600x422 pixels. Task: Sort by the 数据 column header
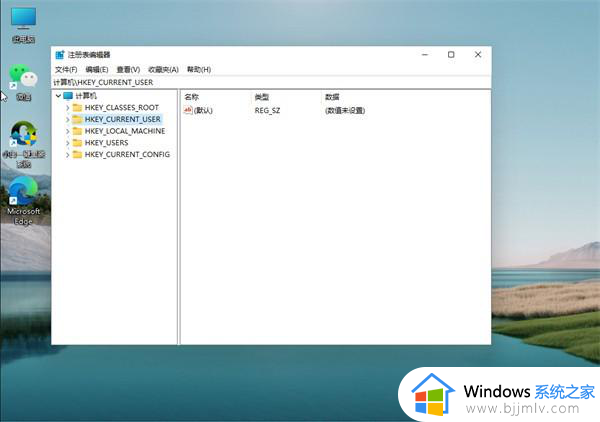(332, 97)
